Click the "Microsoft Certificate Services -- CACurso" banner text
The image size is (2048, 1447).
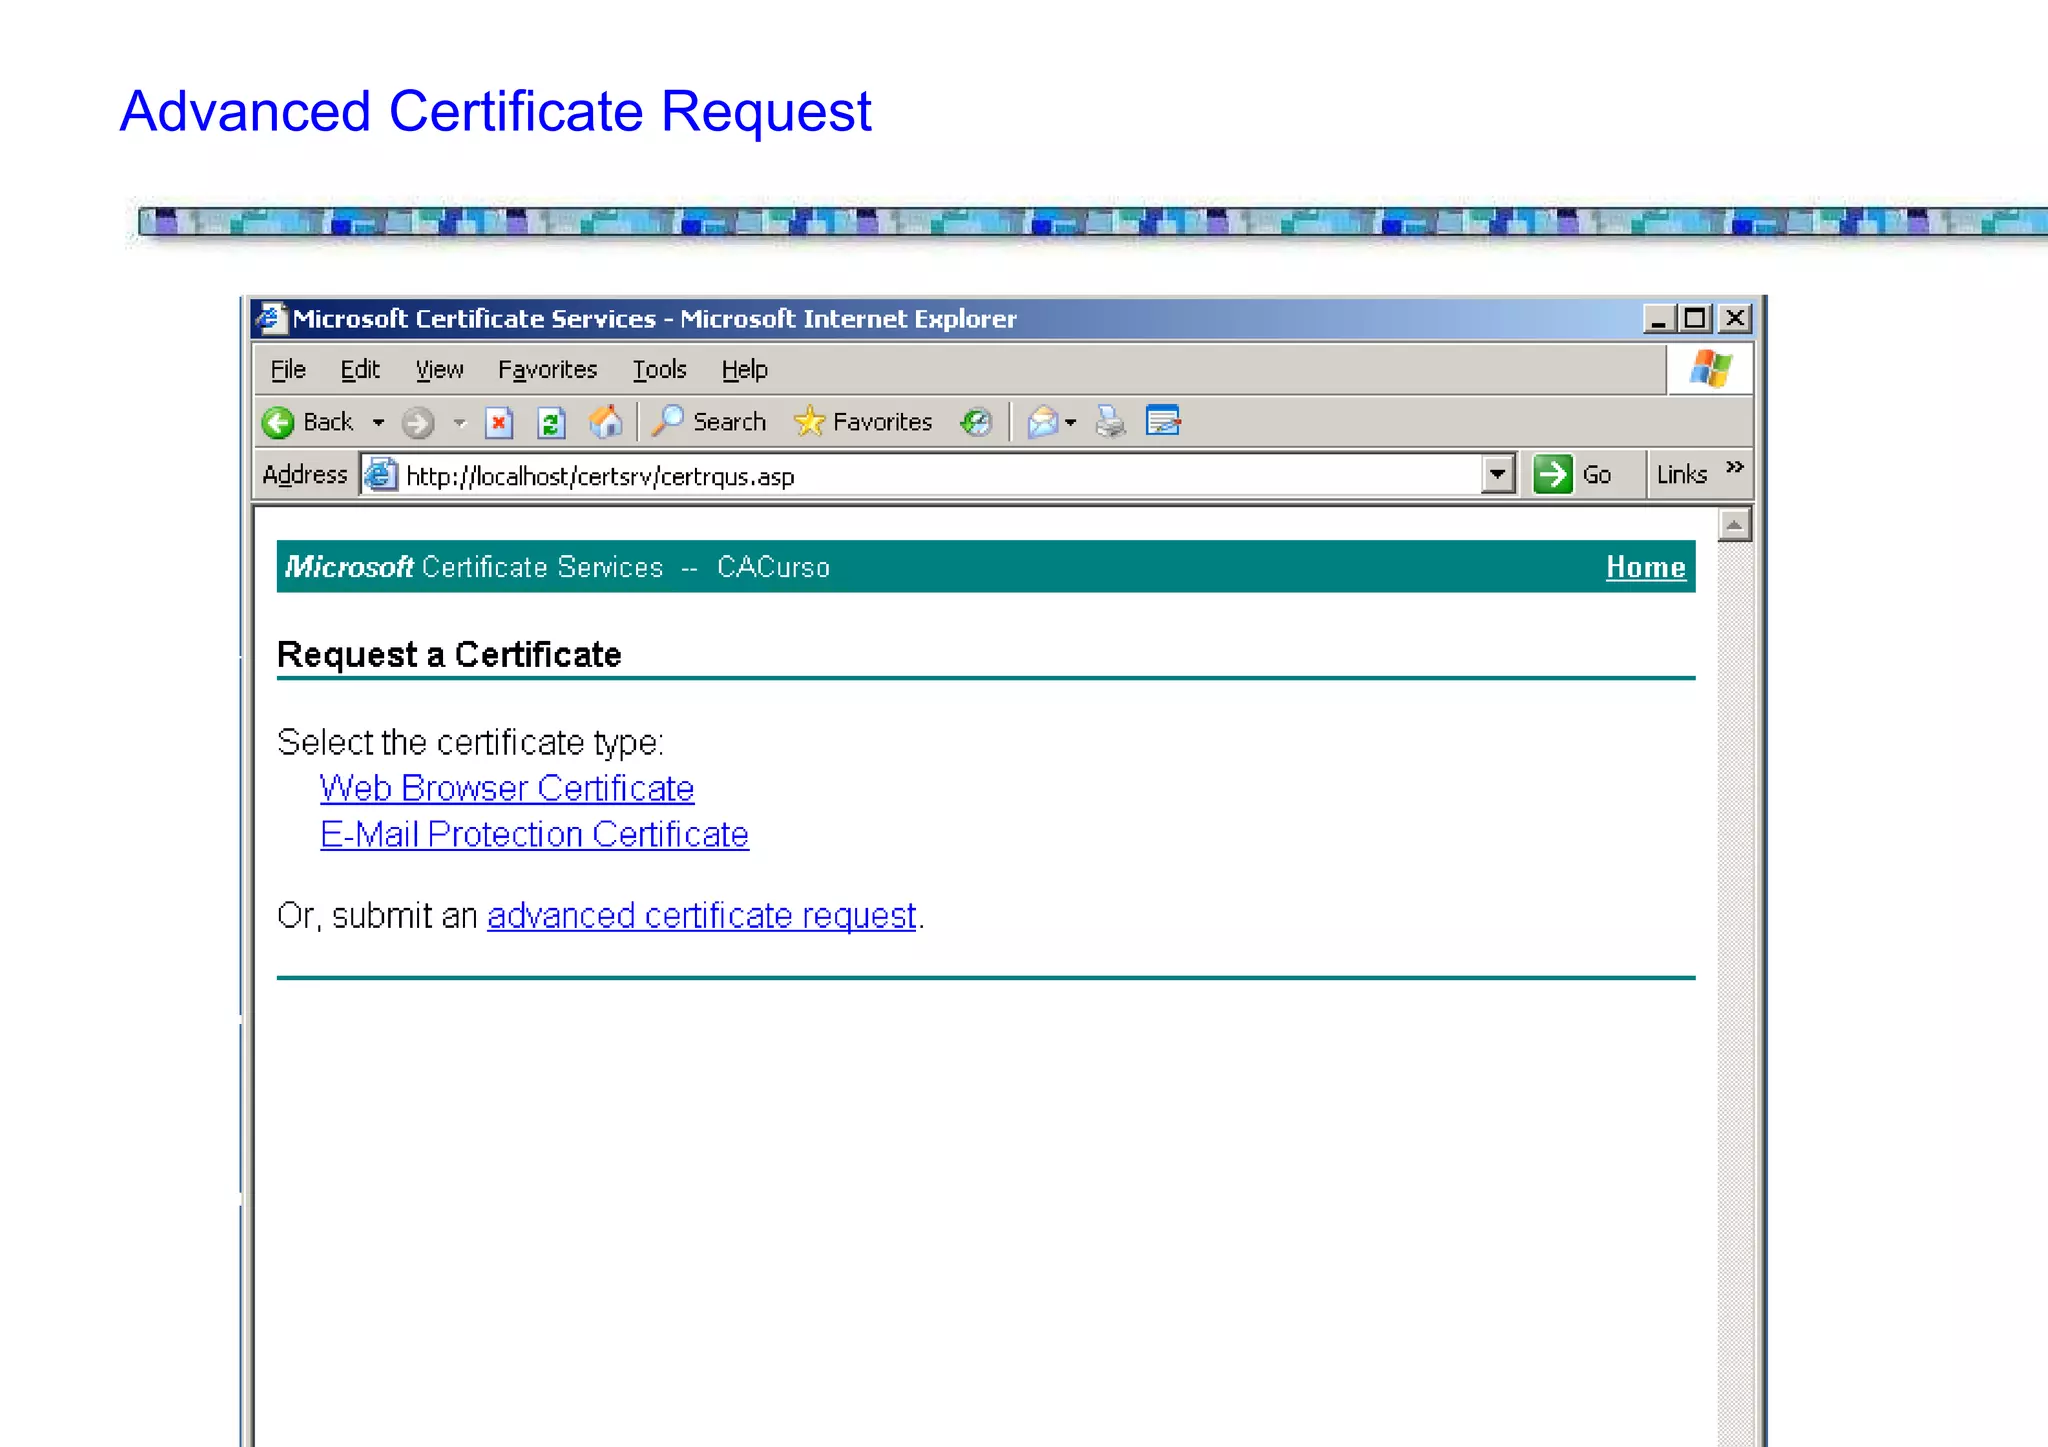tap(558, 567)
